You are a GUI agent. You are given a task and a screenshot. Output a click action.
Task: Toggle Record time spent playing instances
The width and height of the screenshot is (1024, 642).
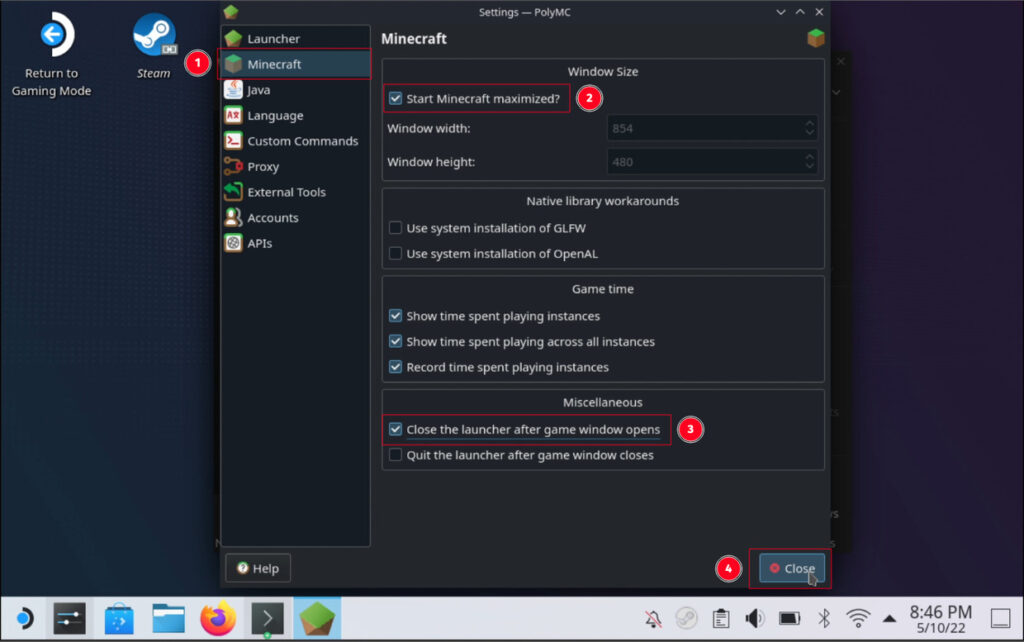tap(395, 367)
